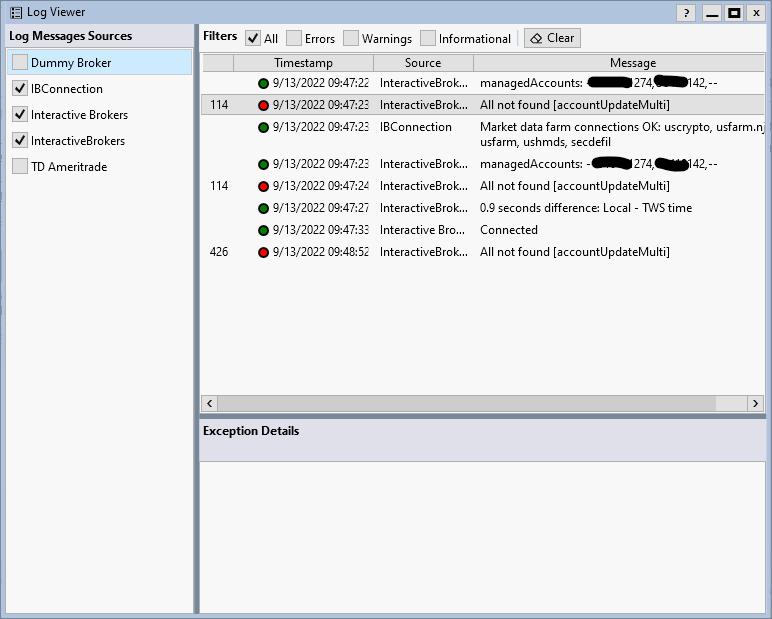
Task: Click the Clear button
Action: point(552,38)
